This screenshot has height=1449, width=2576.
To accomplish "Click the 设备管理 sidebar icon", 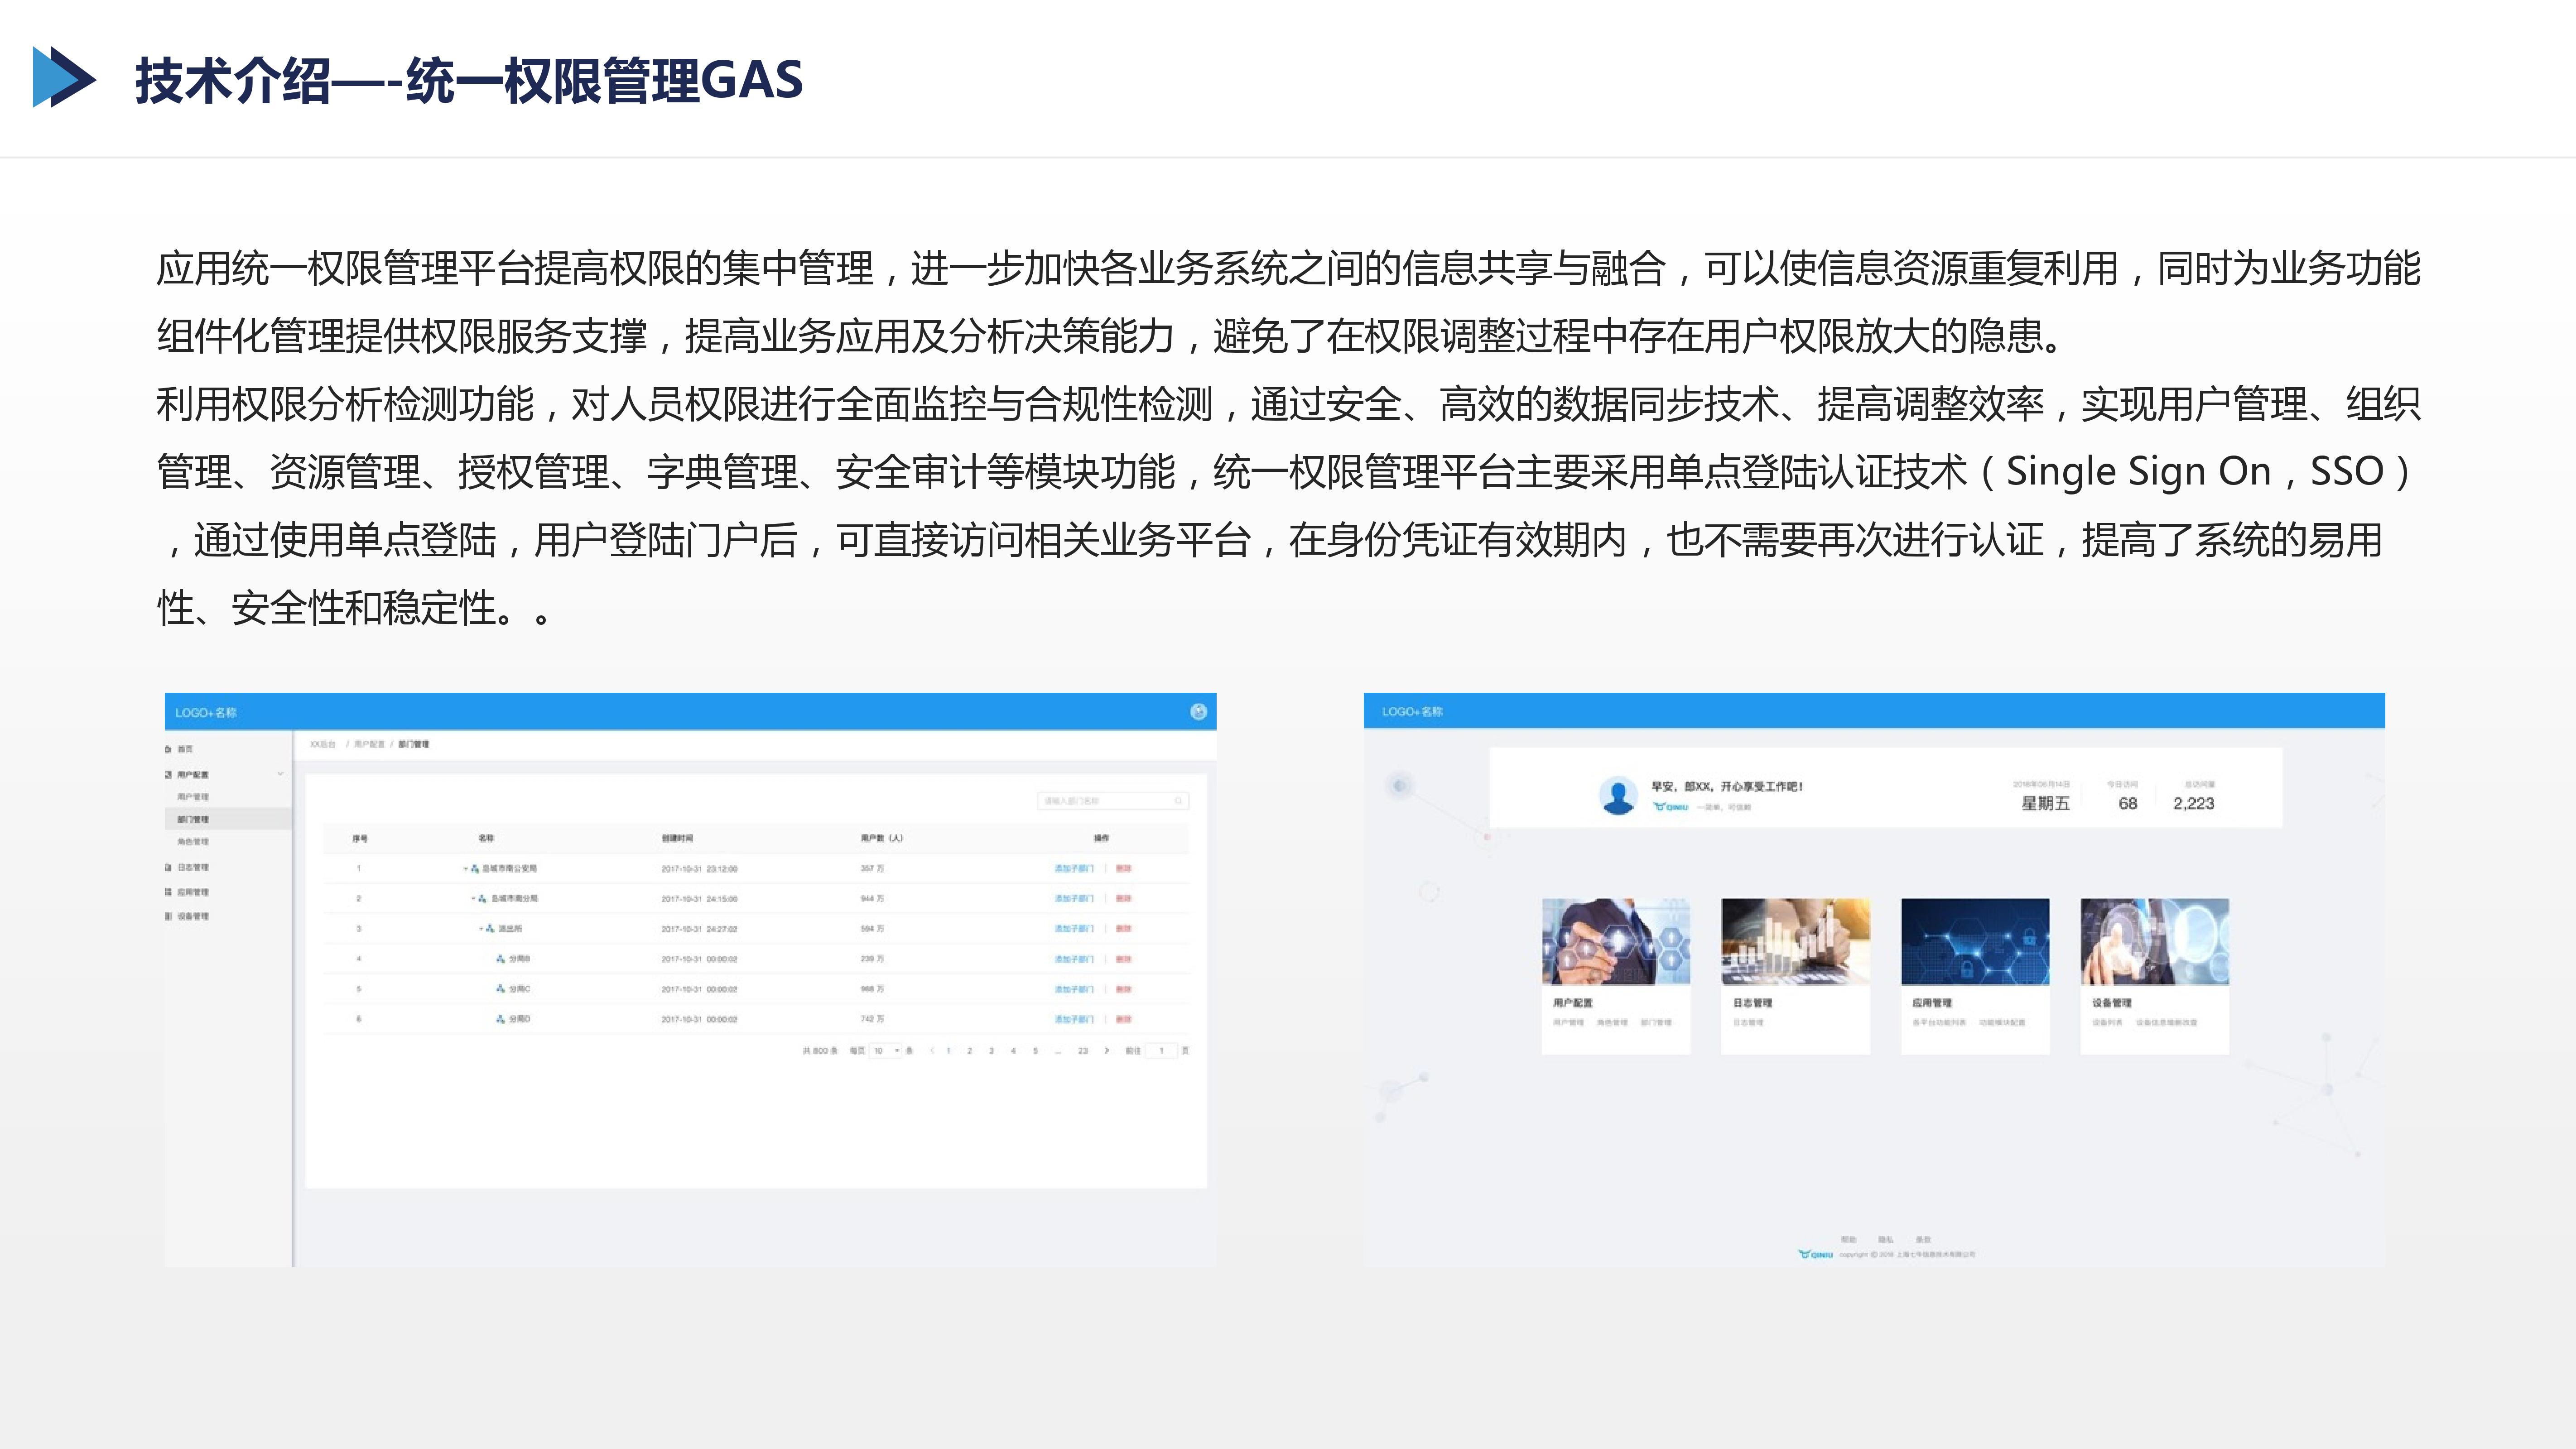I will (x=168, y=916).
